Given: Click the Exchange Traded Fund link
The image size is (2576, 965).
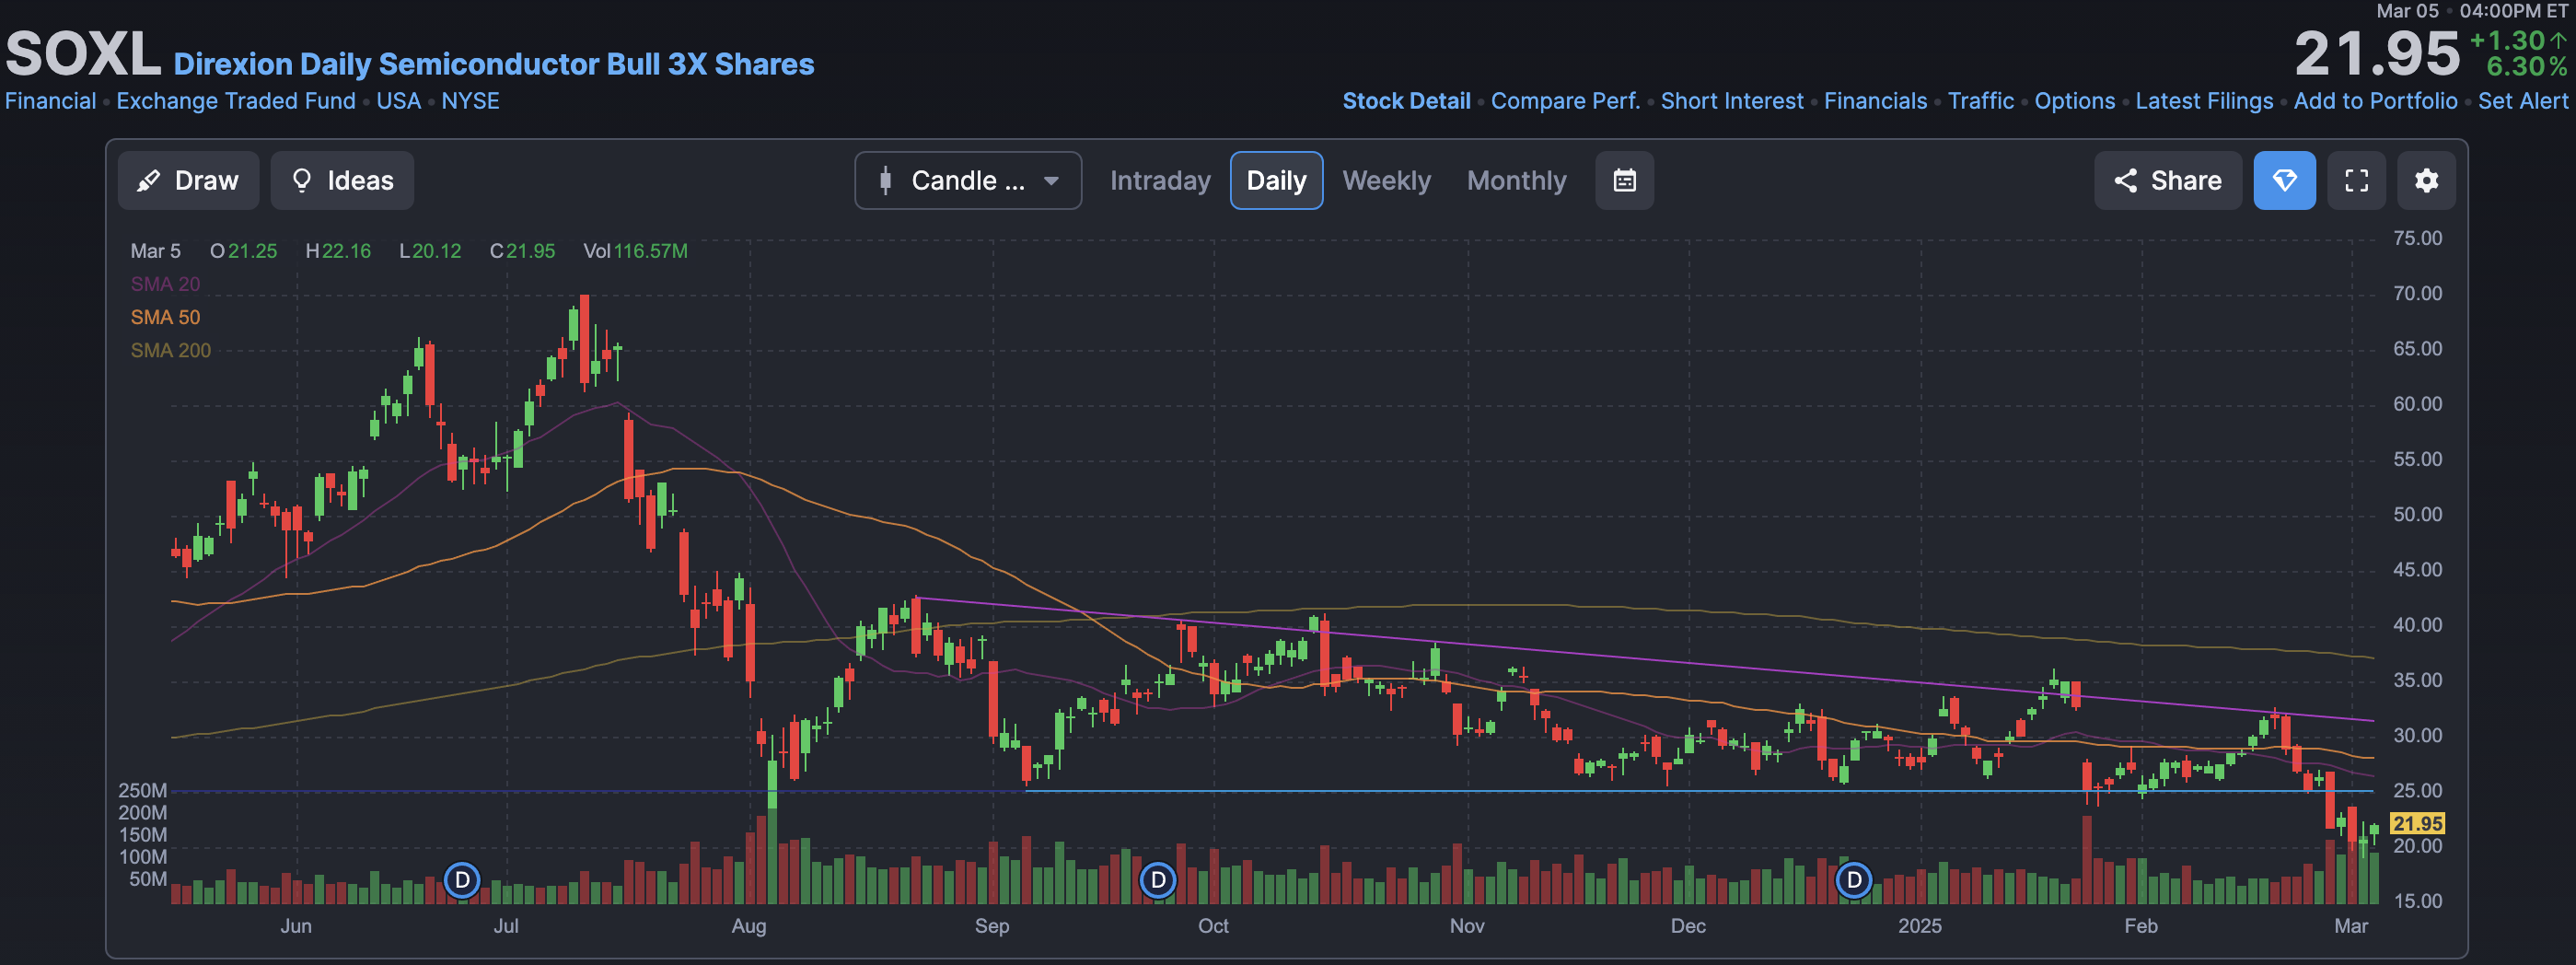Looking at the screenshot, I should click(x=236, y=101).
